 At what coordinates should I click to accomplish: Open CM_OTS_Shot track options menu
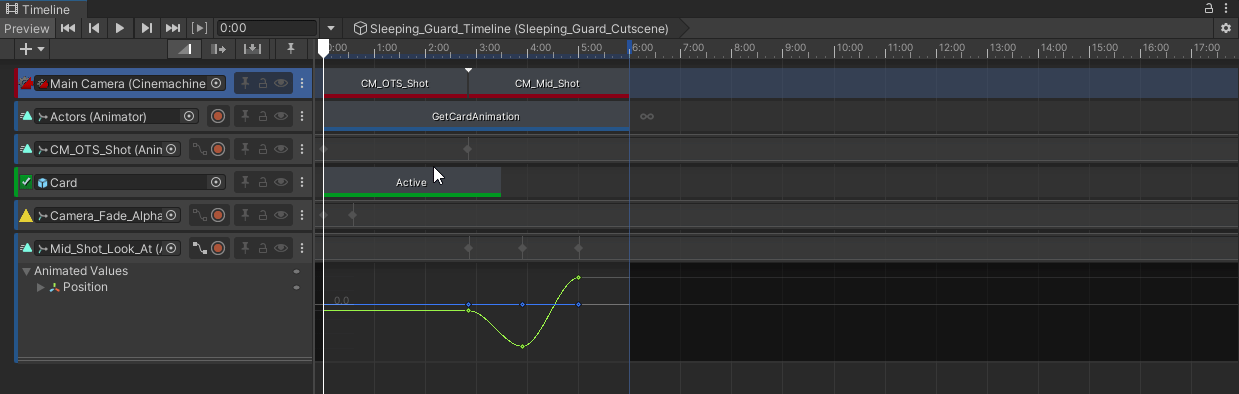tap(302, 150)
